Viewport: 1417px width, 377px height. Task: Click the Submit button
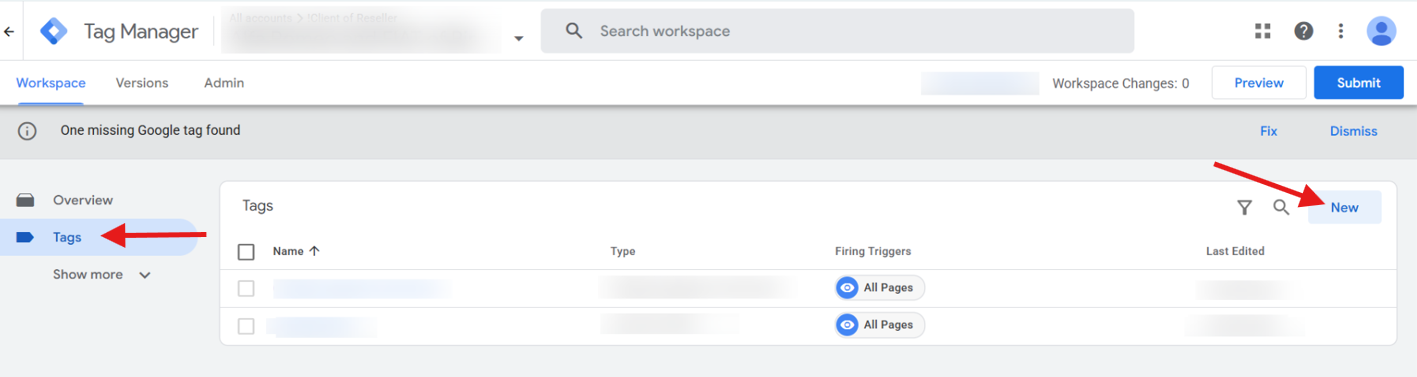tap(1359, 83)
